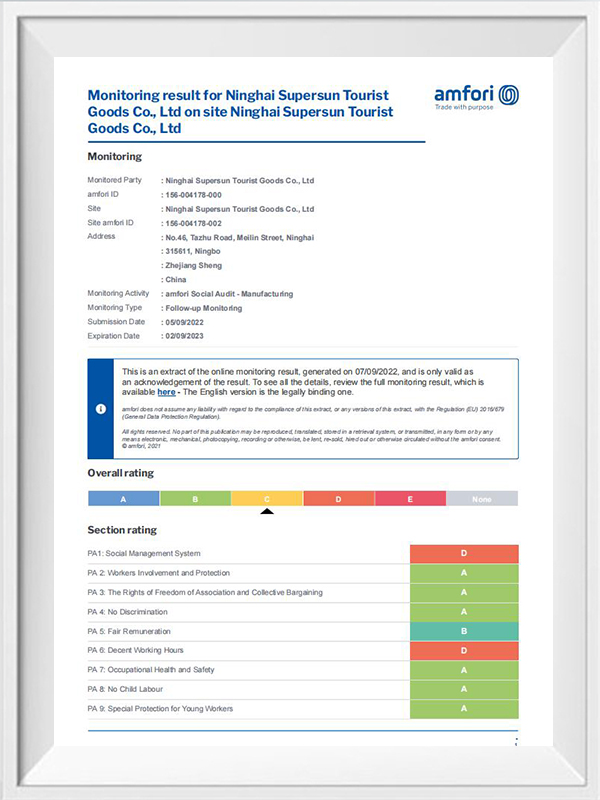
Task: Click the A rating for PA 7
Action: (464, 670)
